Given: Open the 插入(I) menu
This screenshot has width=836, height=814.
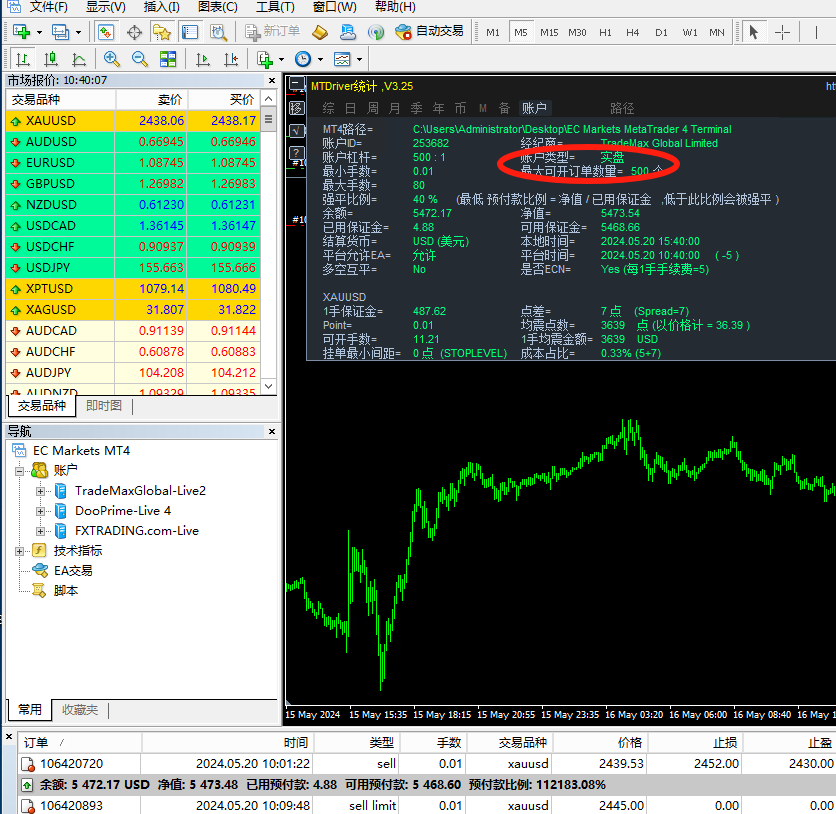Looking at the screenshot, I should [162, 7].
